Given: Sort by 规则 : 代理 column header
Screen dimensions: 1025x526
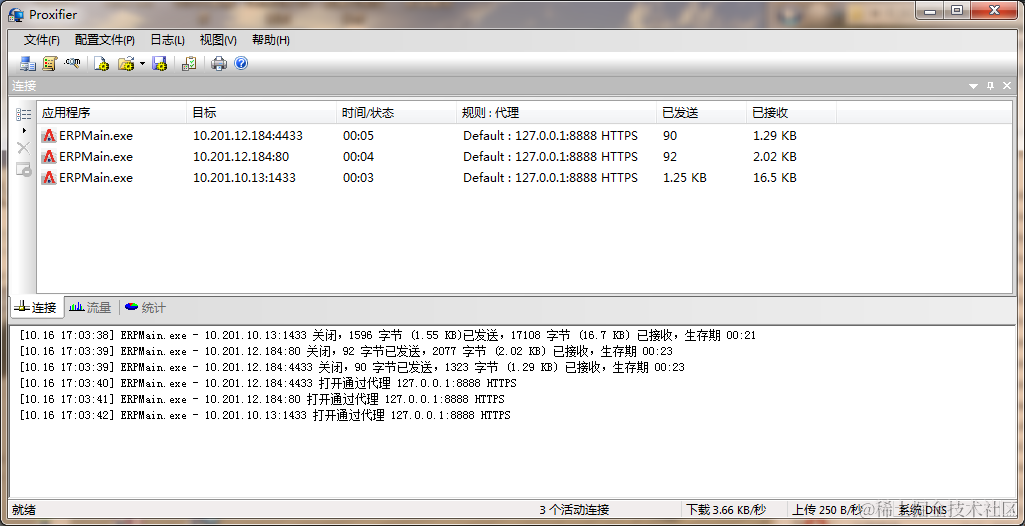Looking at the screenshot, I should coord(556,112).
